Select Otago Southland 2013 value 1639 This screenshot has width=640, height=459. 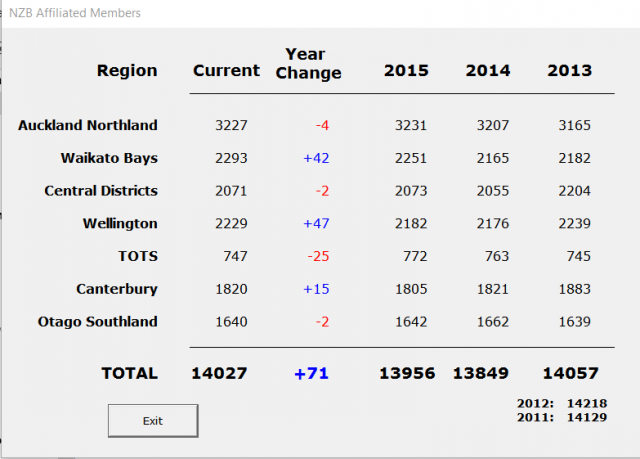click(574, 322)
